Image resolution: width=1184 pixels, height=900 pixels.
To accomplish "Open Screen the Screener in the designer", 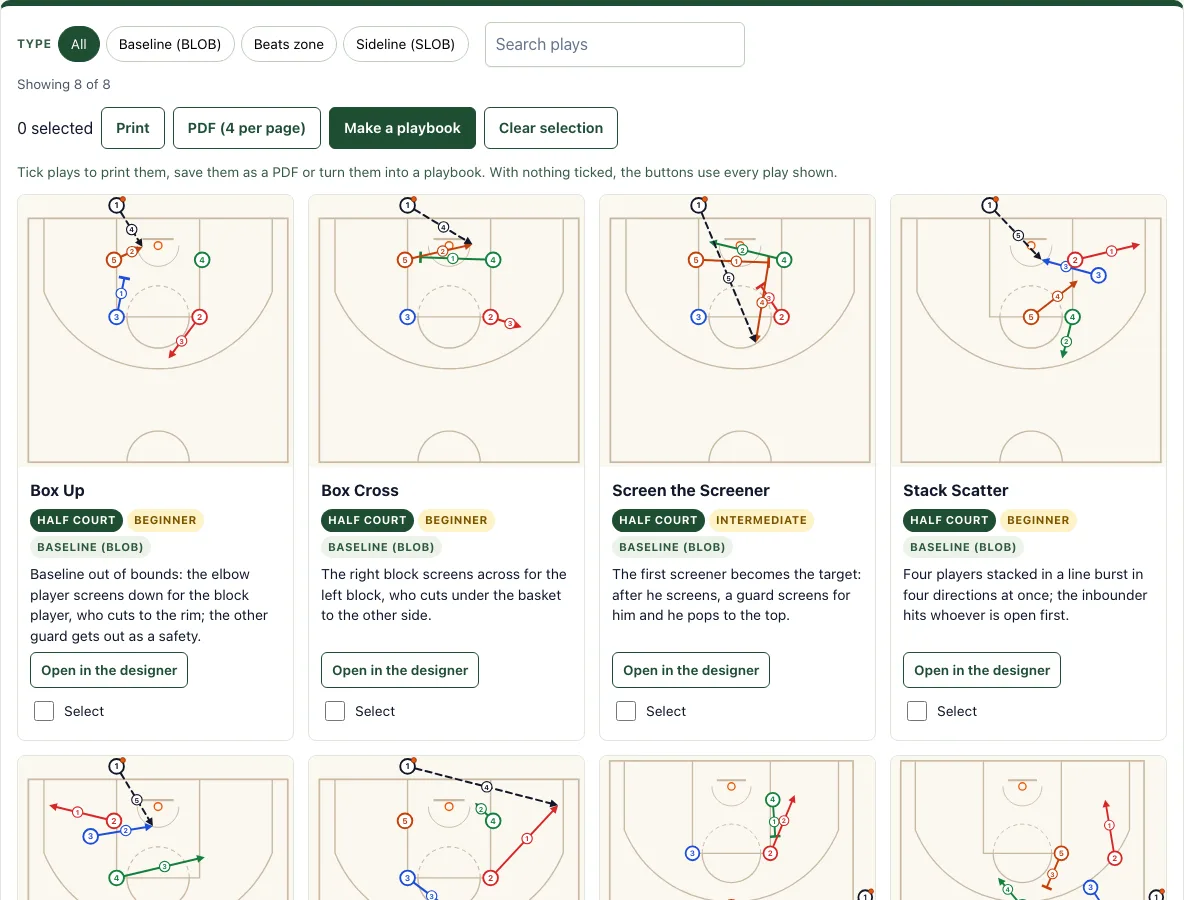I will point(691,670).
